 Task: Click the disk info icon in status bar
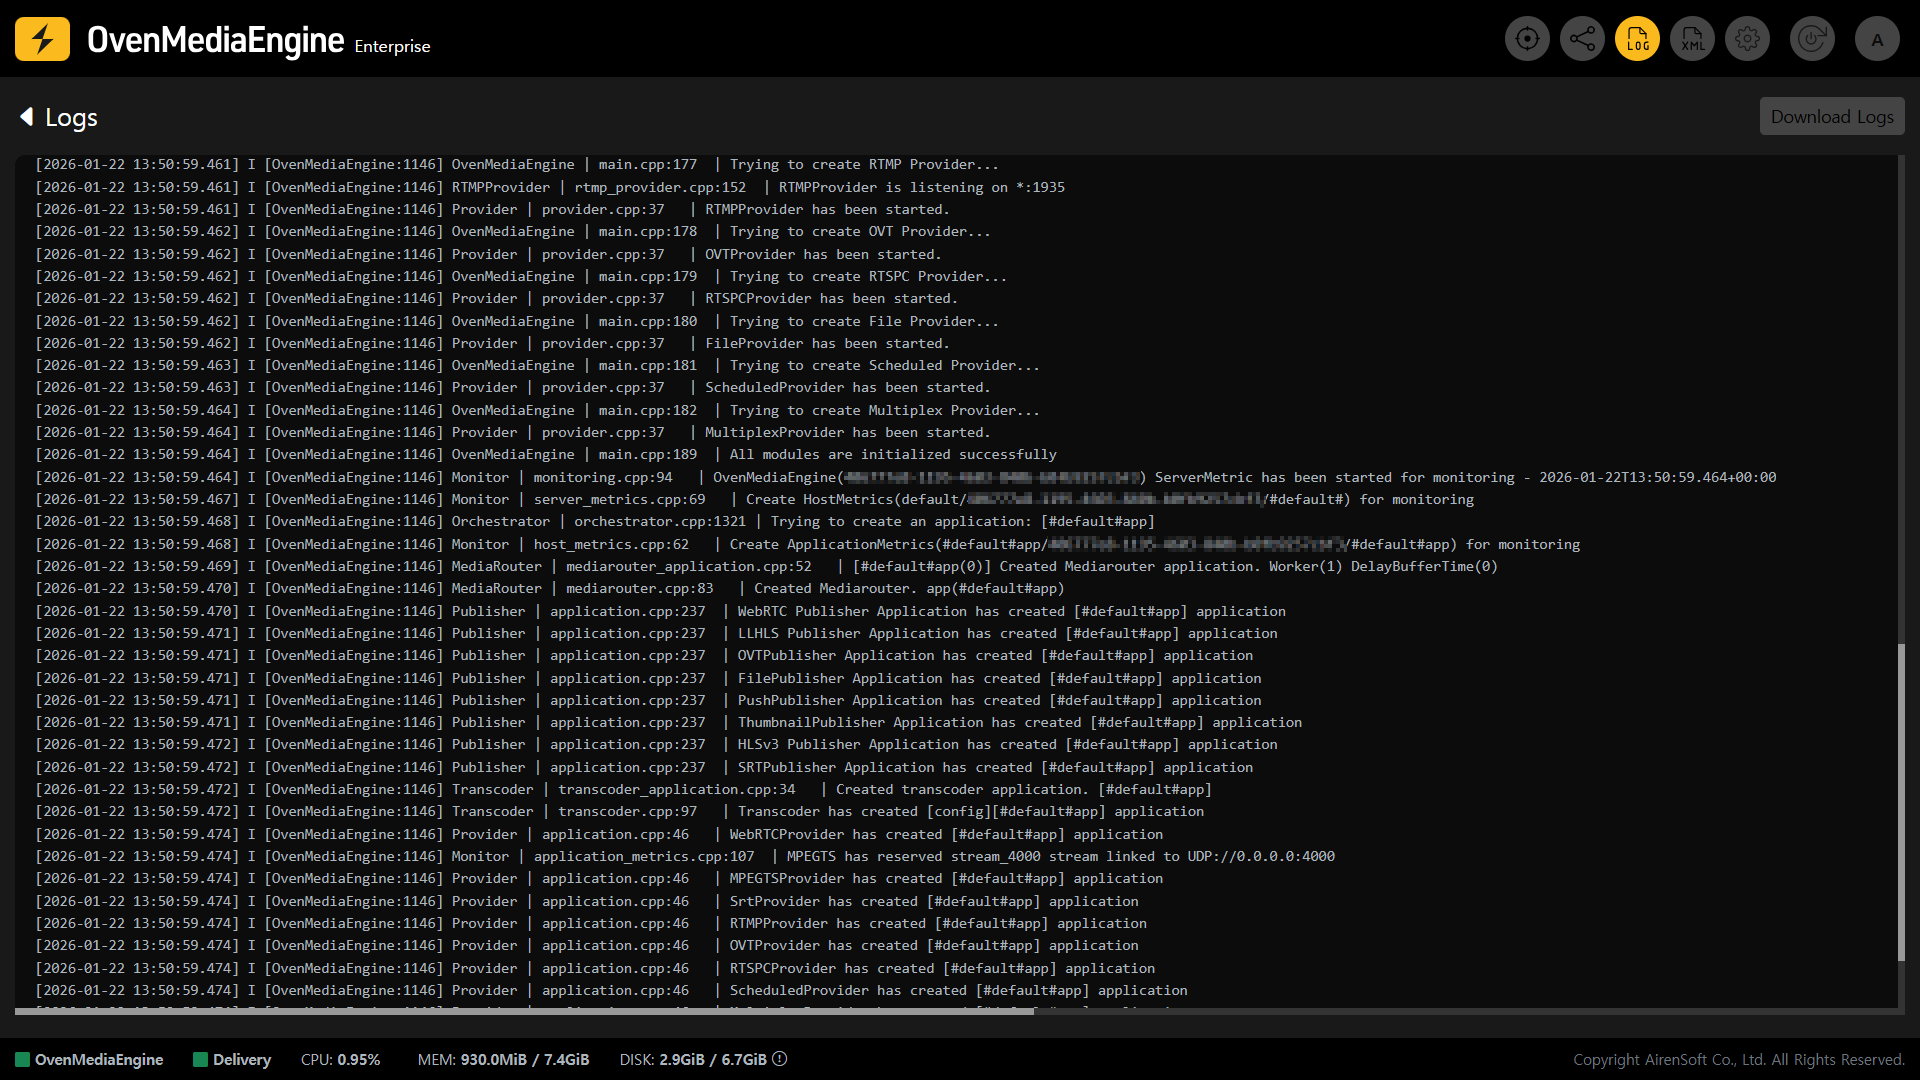click(780, 1059)
